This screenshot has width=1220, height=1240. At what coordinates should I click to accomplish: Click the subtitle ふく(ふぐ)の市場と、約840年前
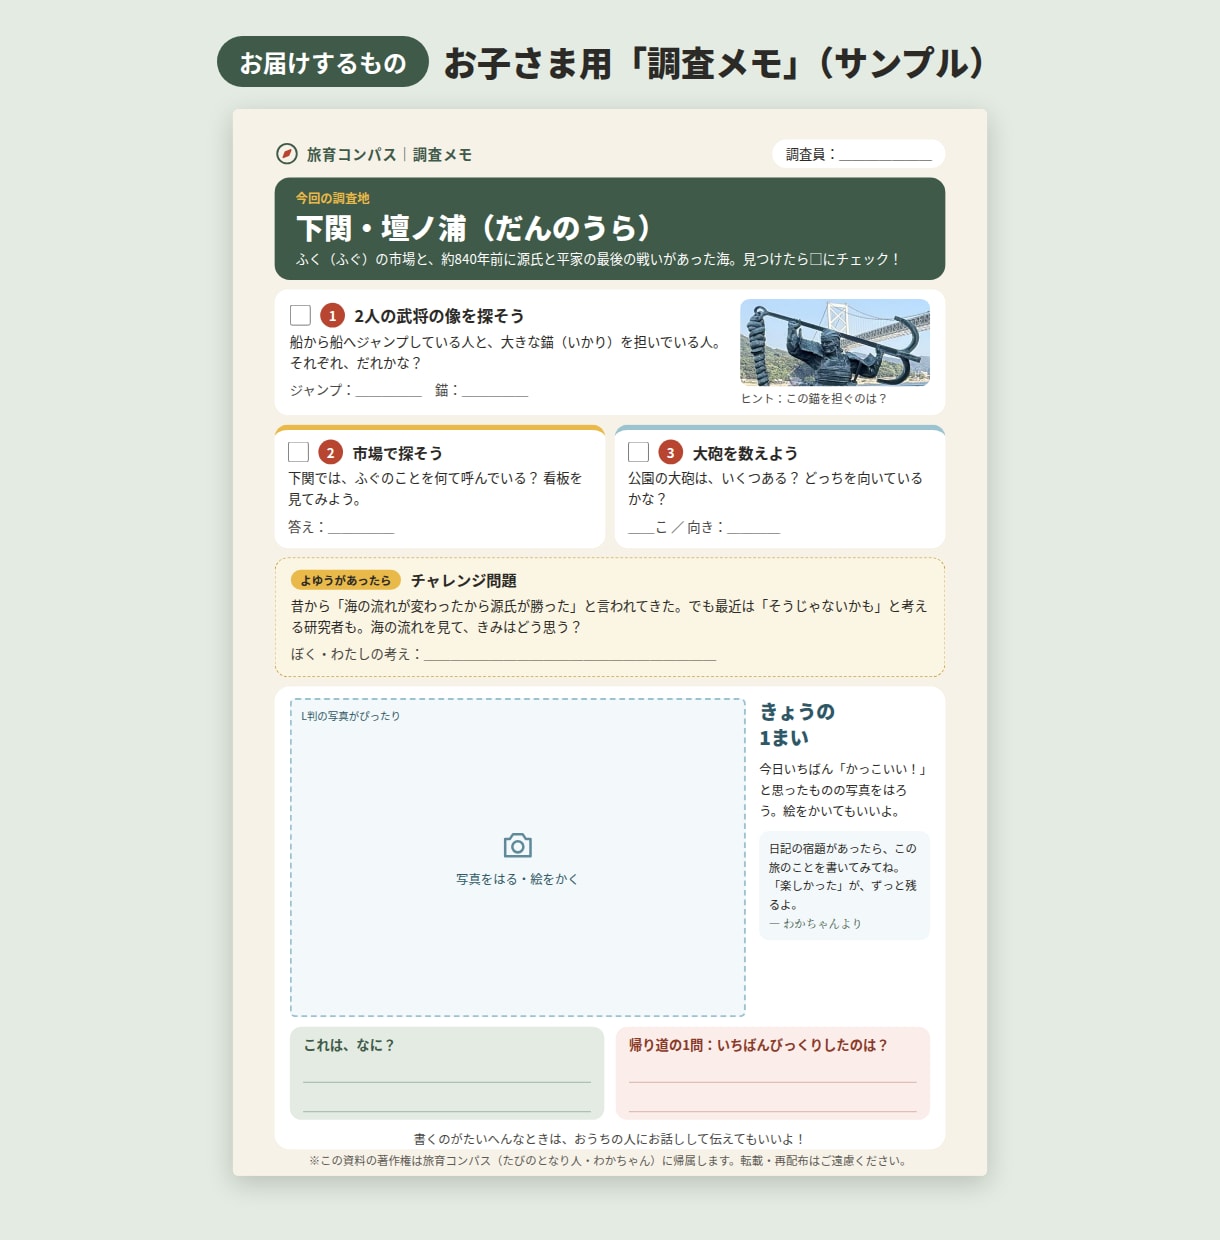(x=598, y=259)
